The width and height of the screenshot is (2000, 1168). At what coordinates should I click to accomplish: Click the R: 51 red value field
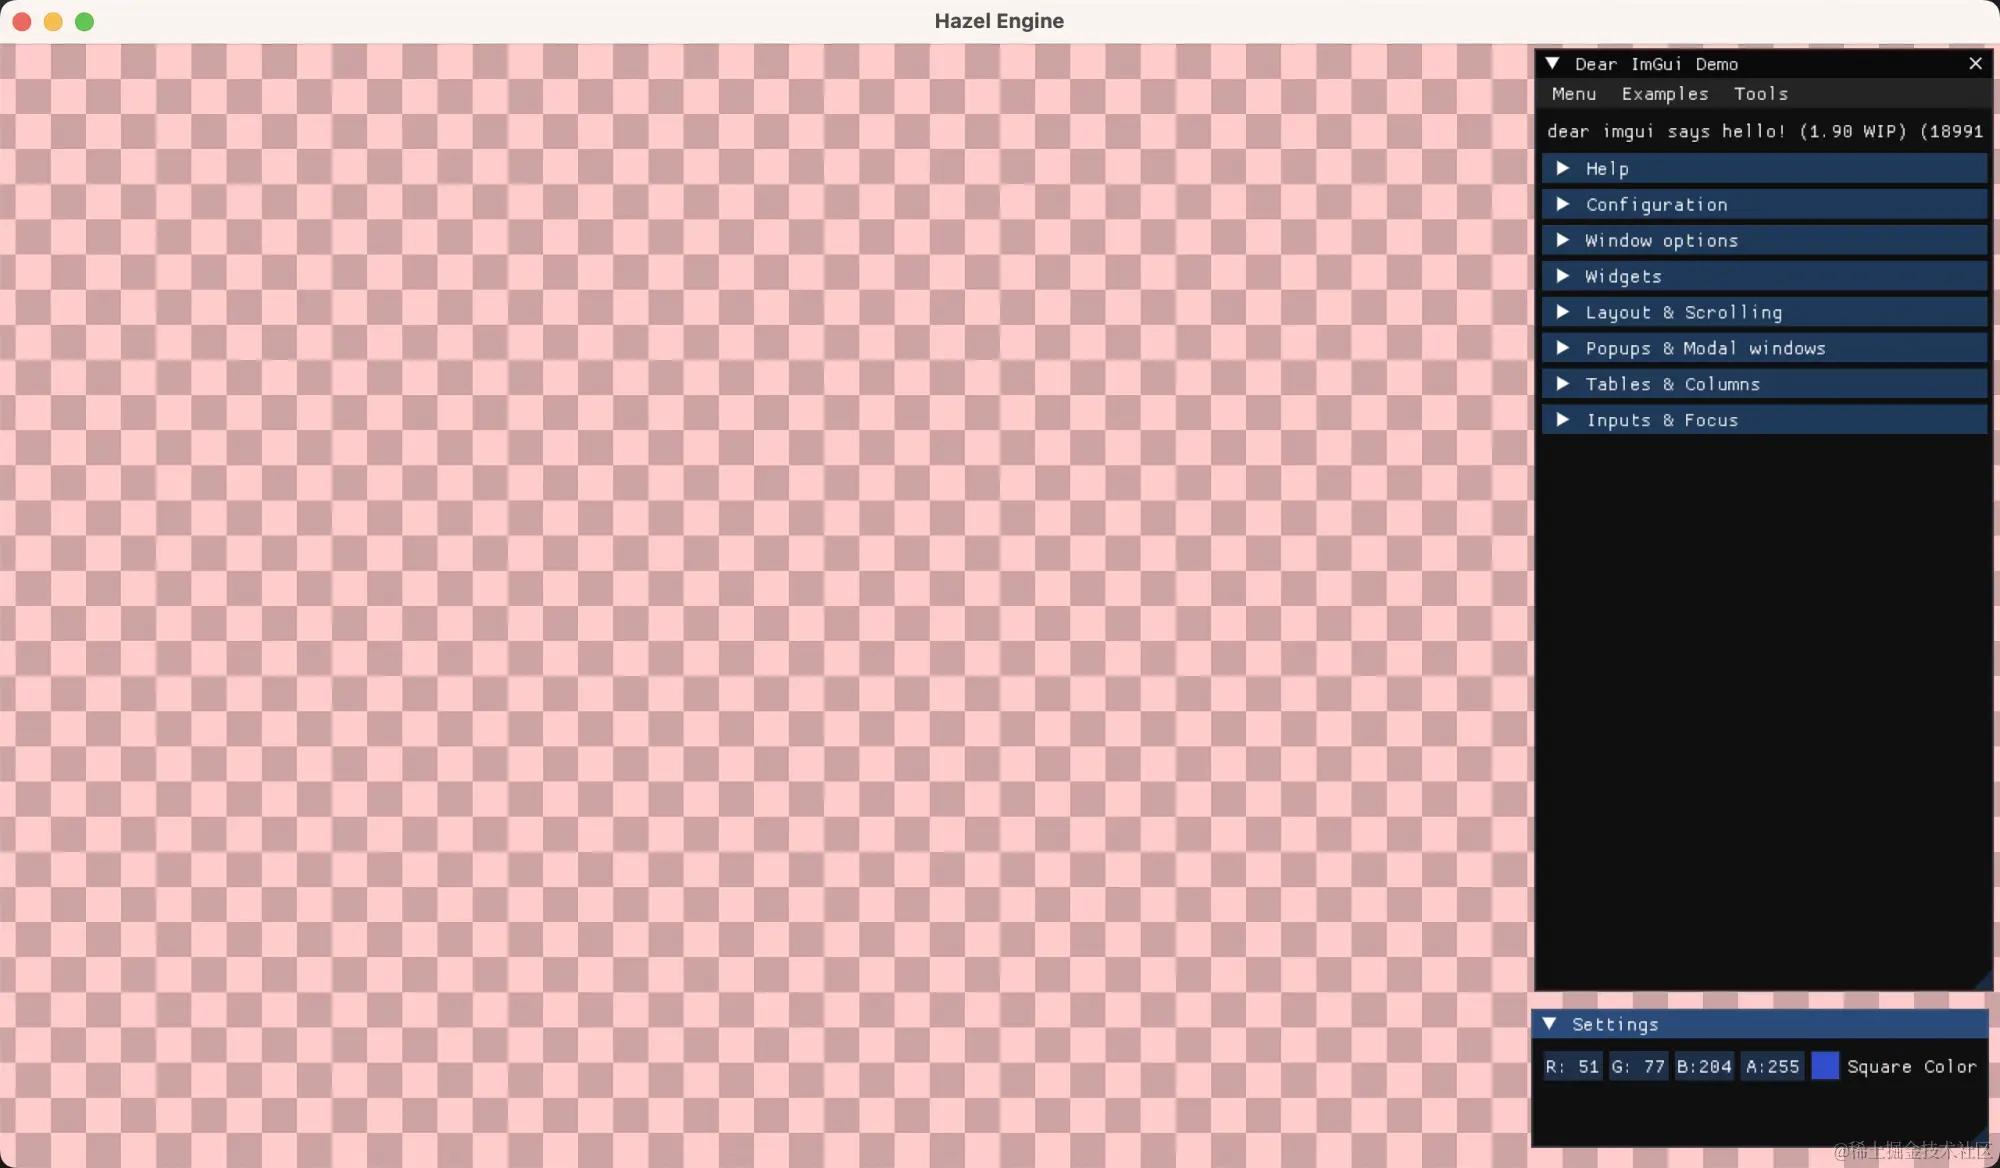(x=1572, y=1067)
